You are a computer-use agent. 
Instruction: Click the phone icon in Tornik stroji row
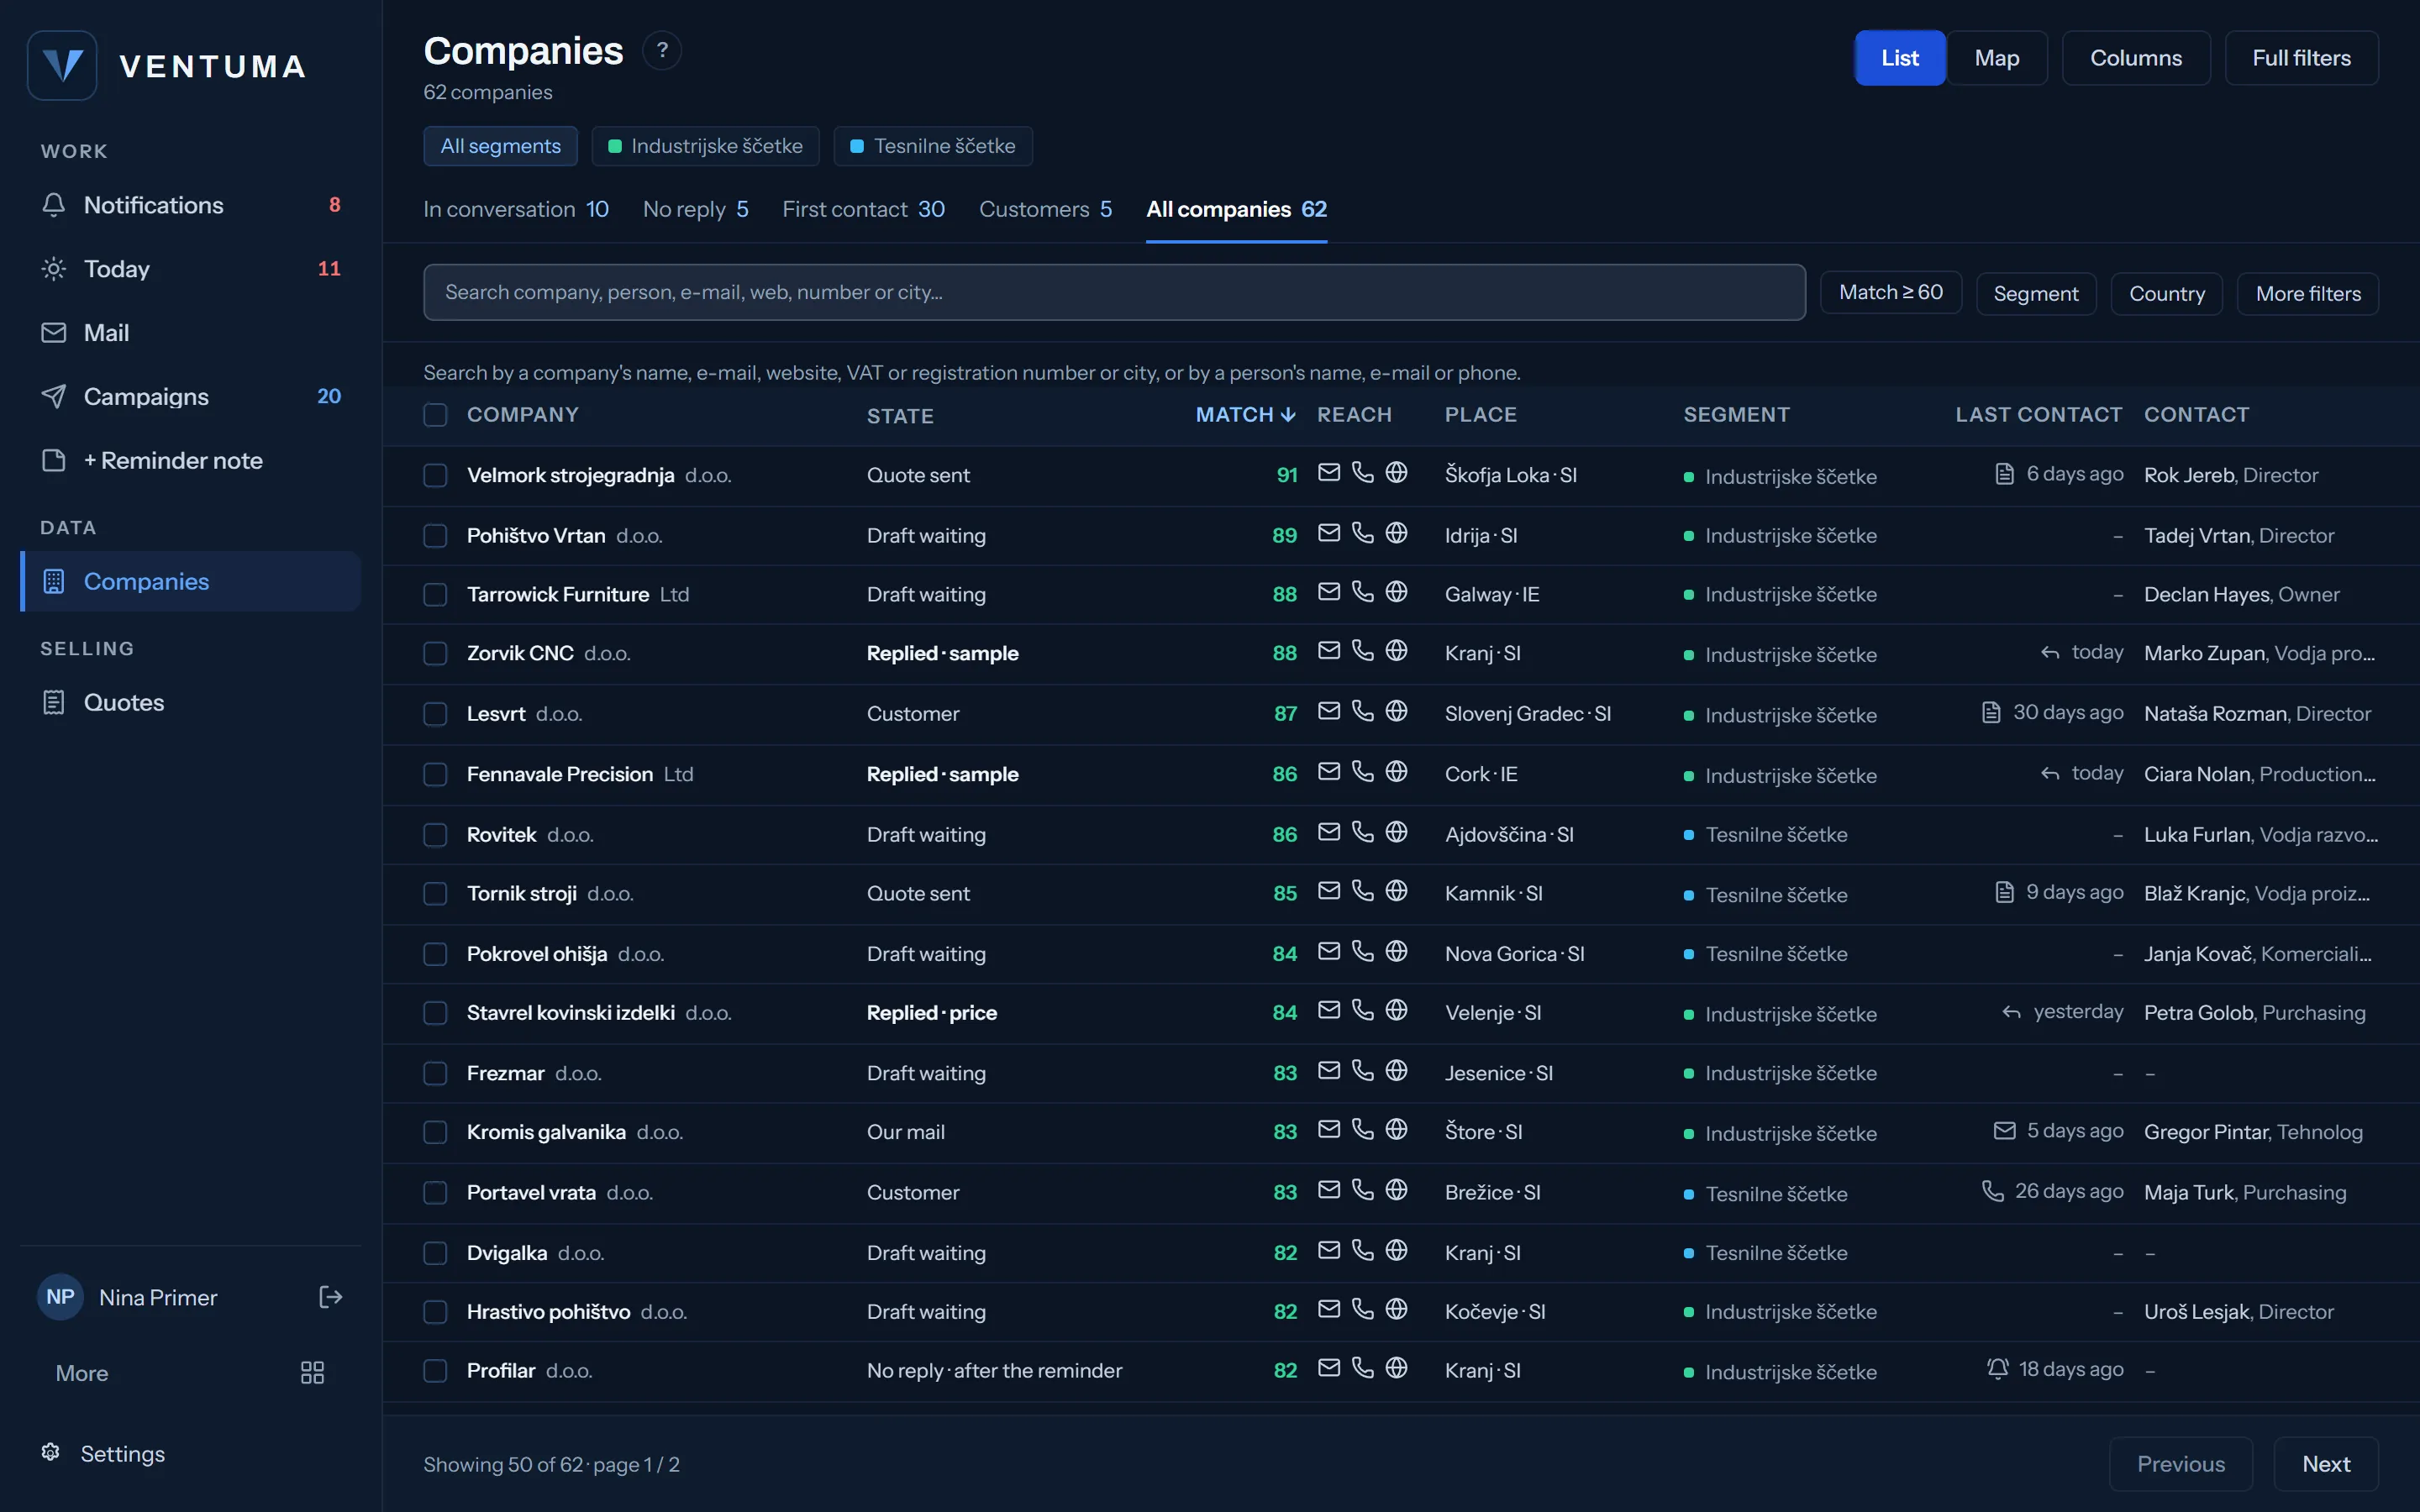[x=1362, y=891]
